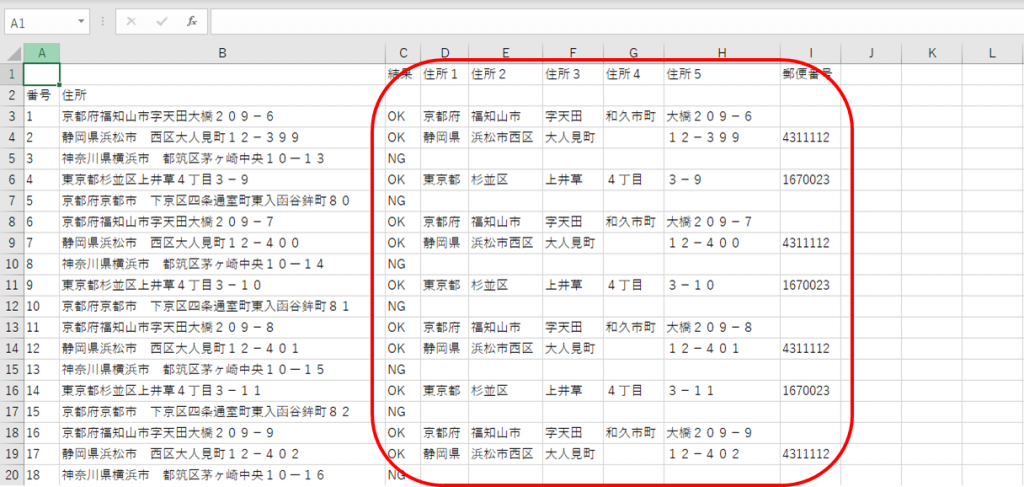Click '4311112' cell in row 4

(810, 138)
